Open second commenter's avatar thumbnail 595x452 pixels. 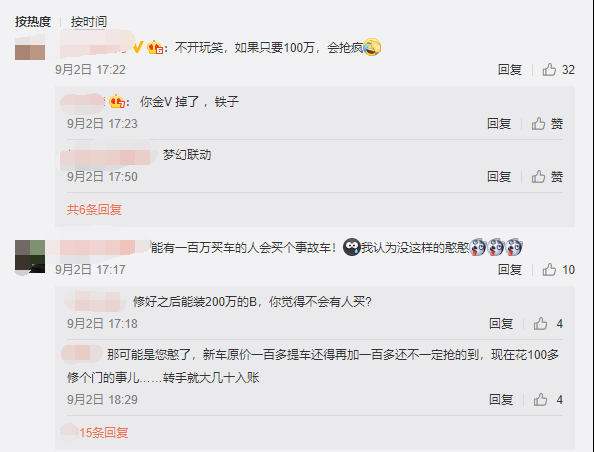30,256
